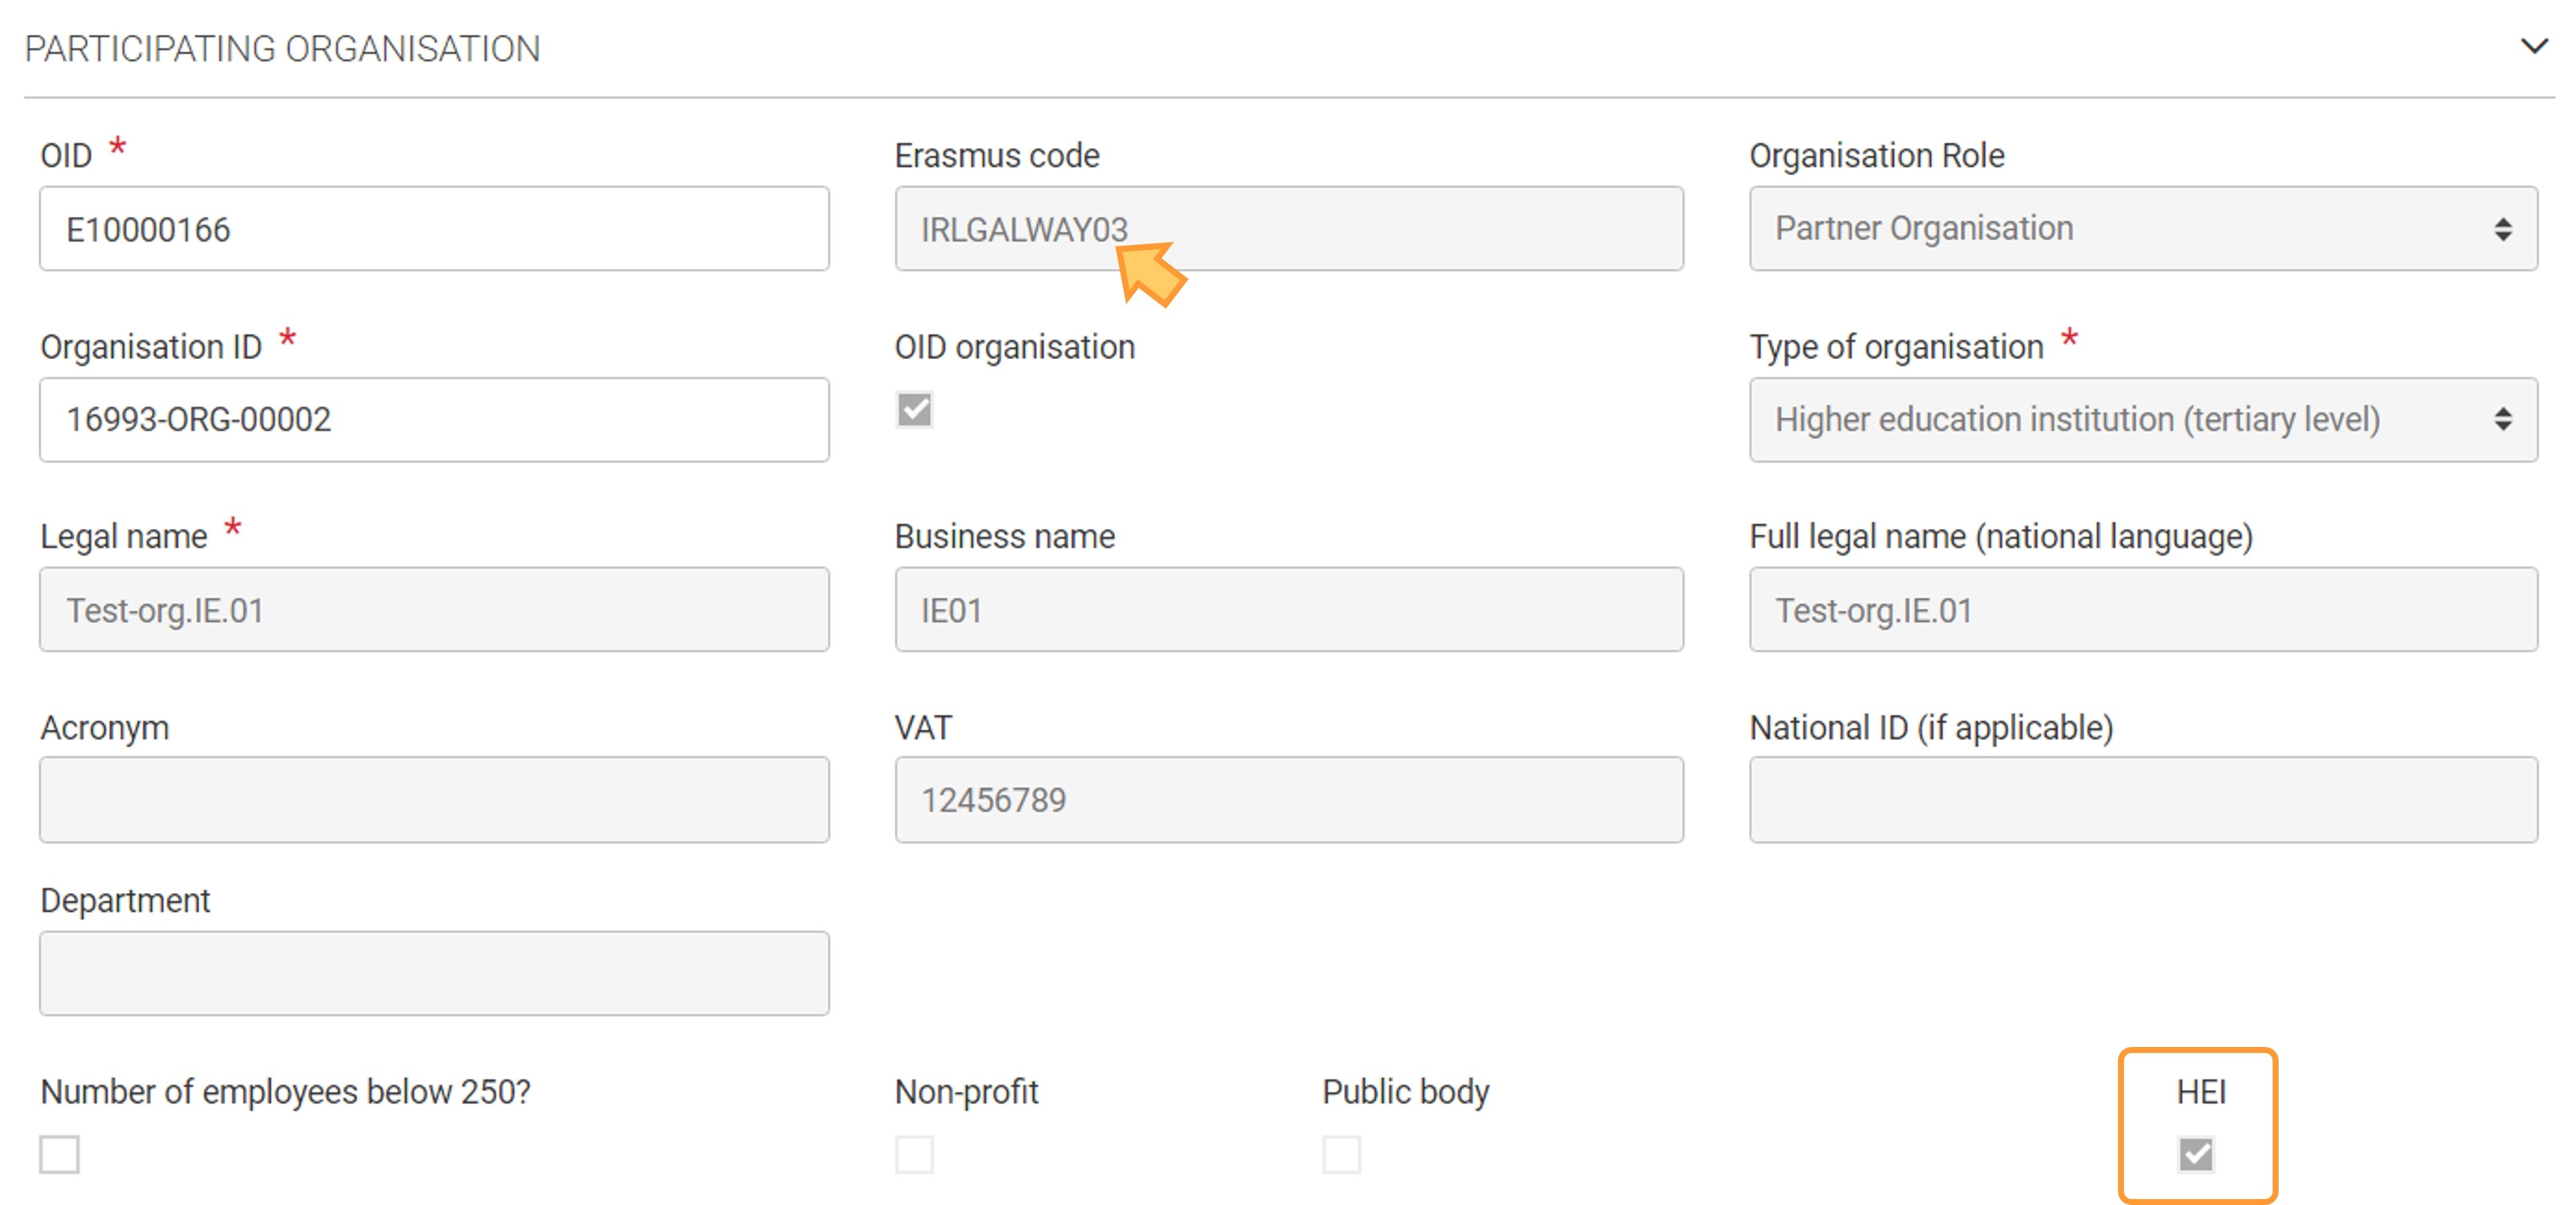
Task: Click the 'OID organisation' label
Action: point(1014,347)
